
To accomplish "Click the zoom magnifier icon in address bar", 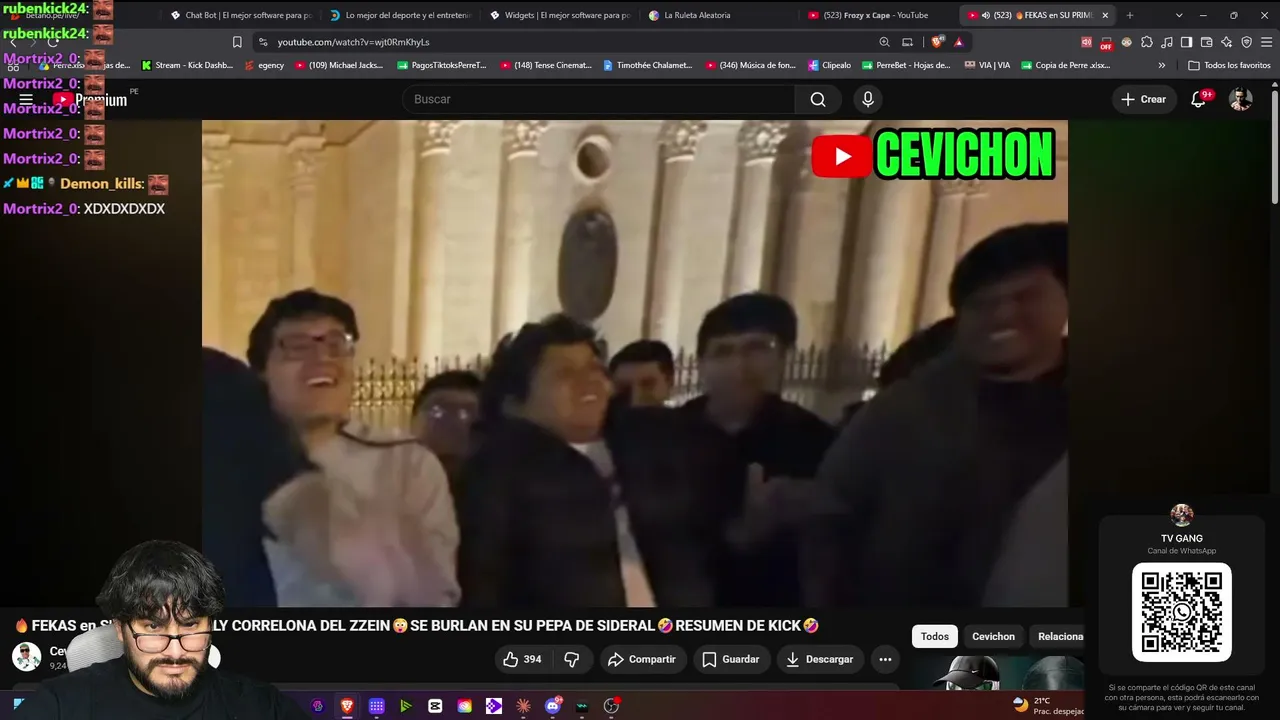I will point(884,42).
